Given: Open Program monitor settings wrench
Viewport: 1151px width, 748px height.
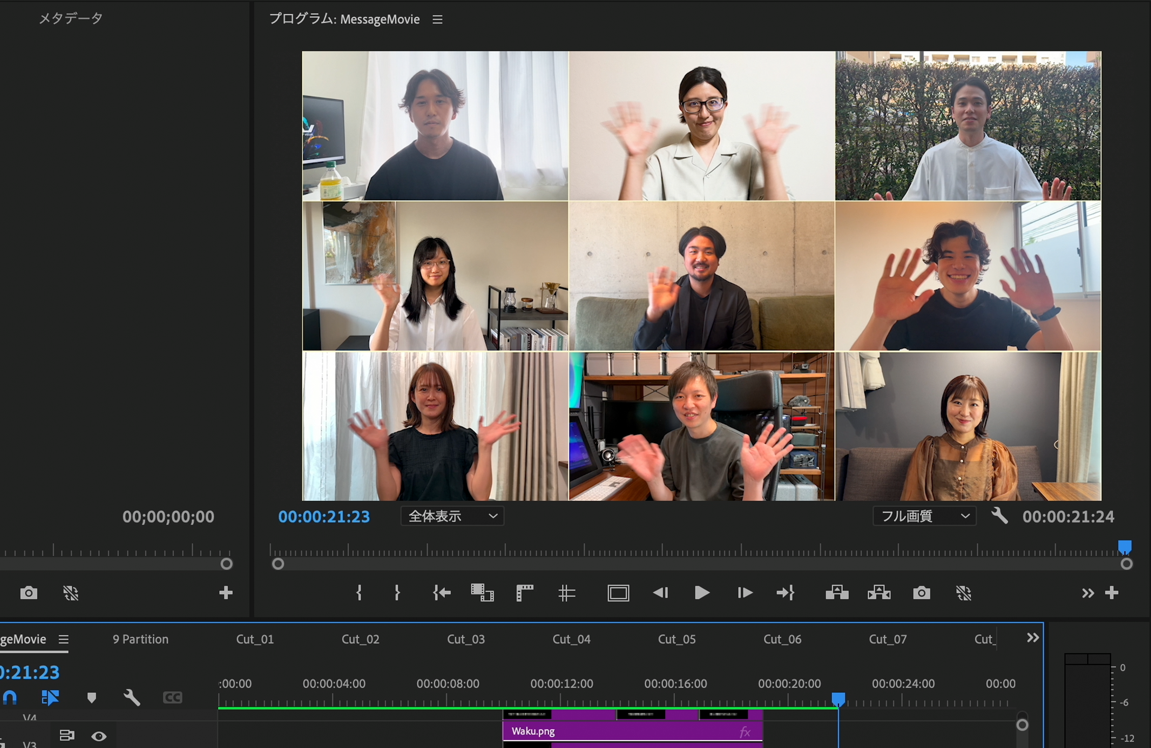Looking at the screenshot, I should click(999, 515).
